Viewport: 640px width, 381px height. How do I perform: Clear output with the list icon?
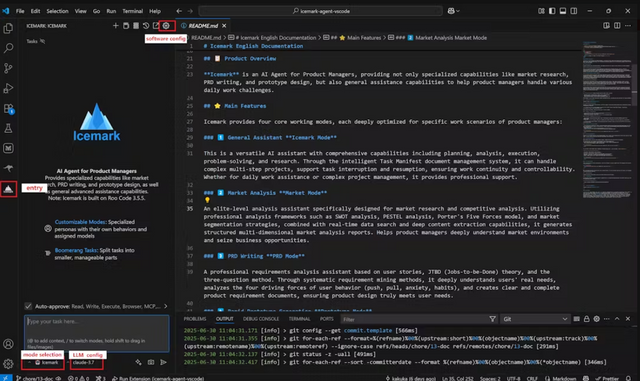[576, 319]
